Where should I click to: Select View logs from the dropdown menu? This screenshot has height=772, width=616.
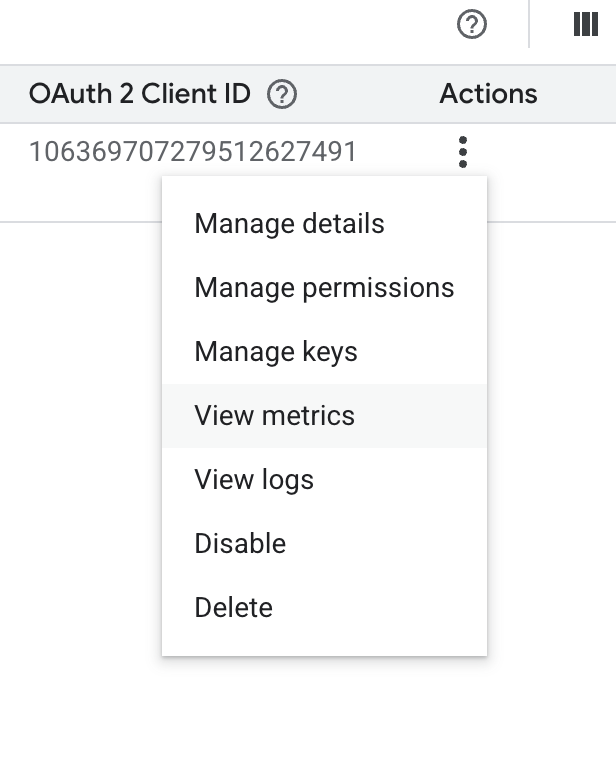point(254,480)
